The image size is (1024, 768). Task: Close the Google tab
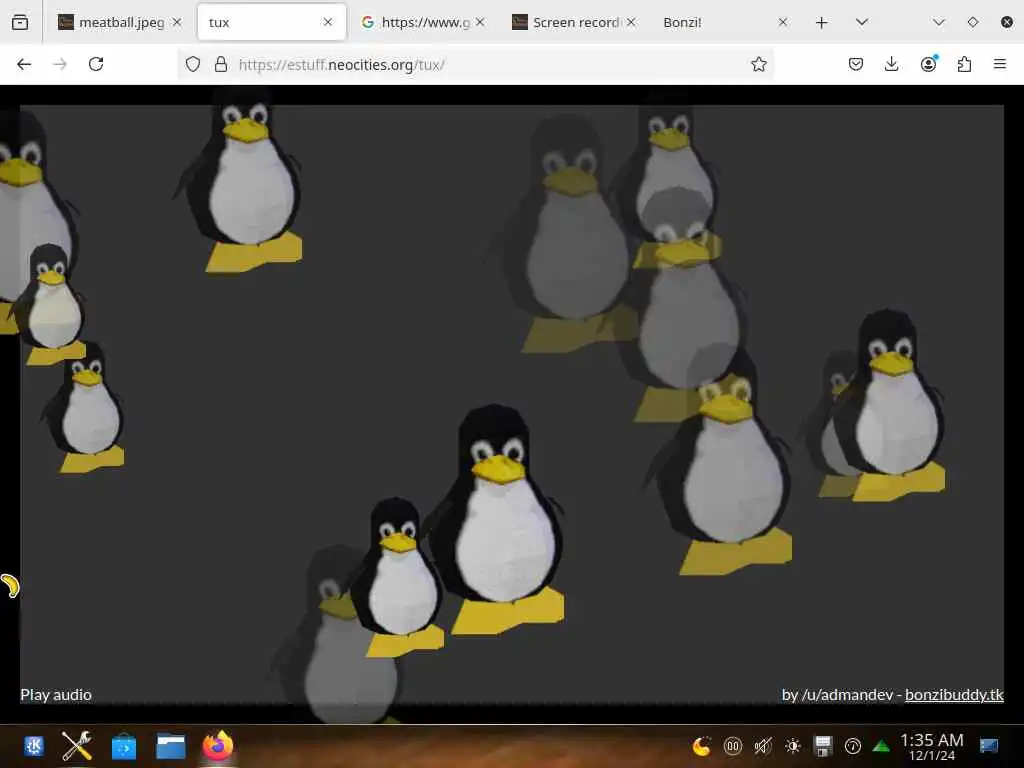coord(480,22)
